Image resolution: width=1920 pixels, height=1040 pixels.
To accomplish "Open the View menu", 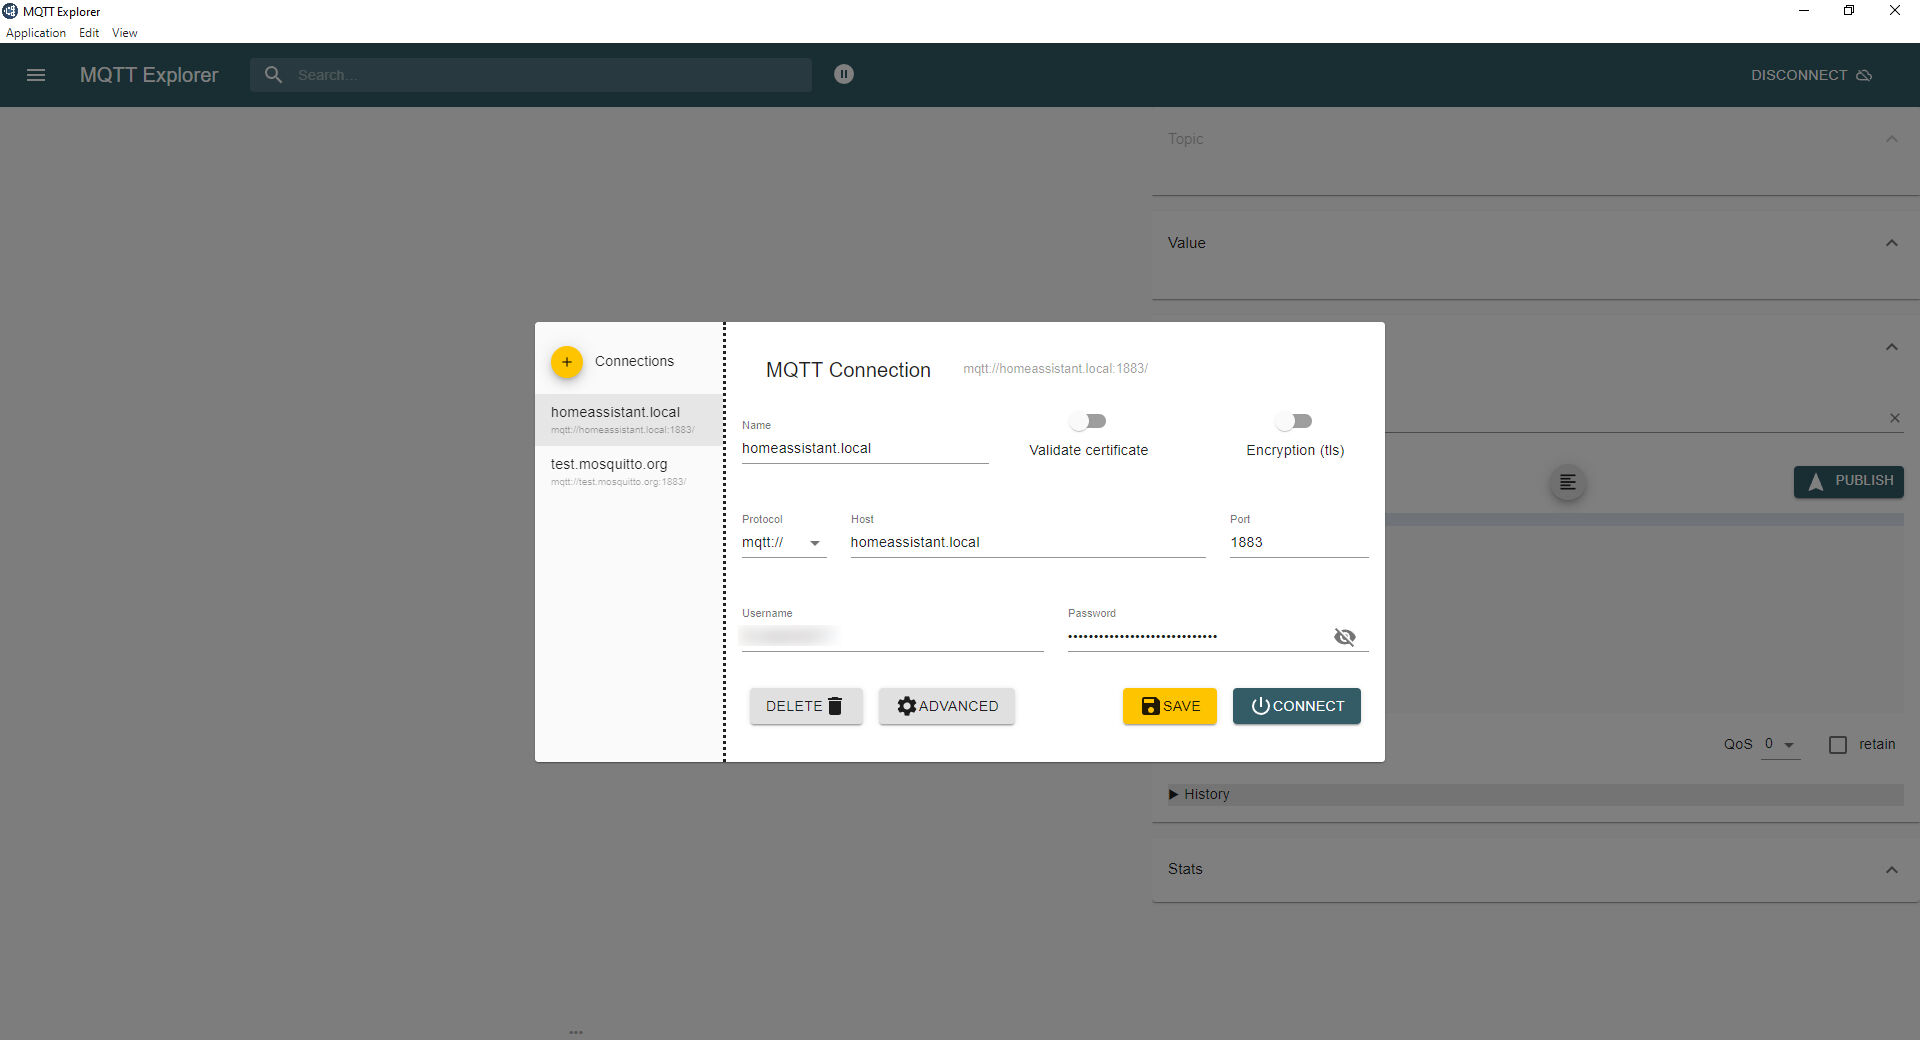I will pyautogui.click(x=124, y=33).
